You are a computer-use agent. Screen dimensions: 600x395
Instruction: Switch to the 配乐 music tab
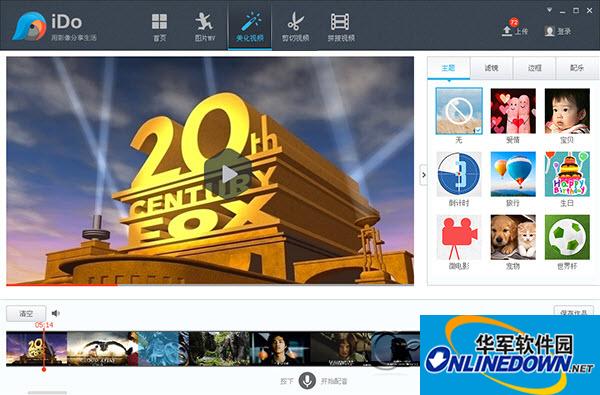point(577,68)
